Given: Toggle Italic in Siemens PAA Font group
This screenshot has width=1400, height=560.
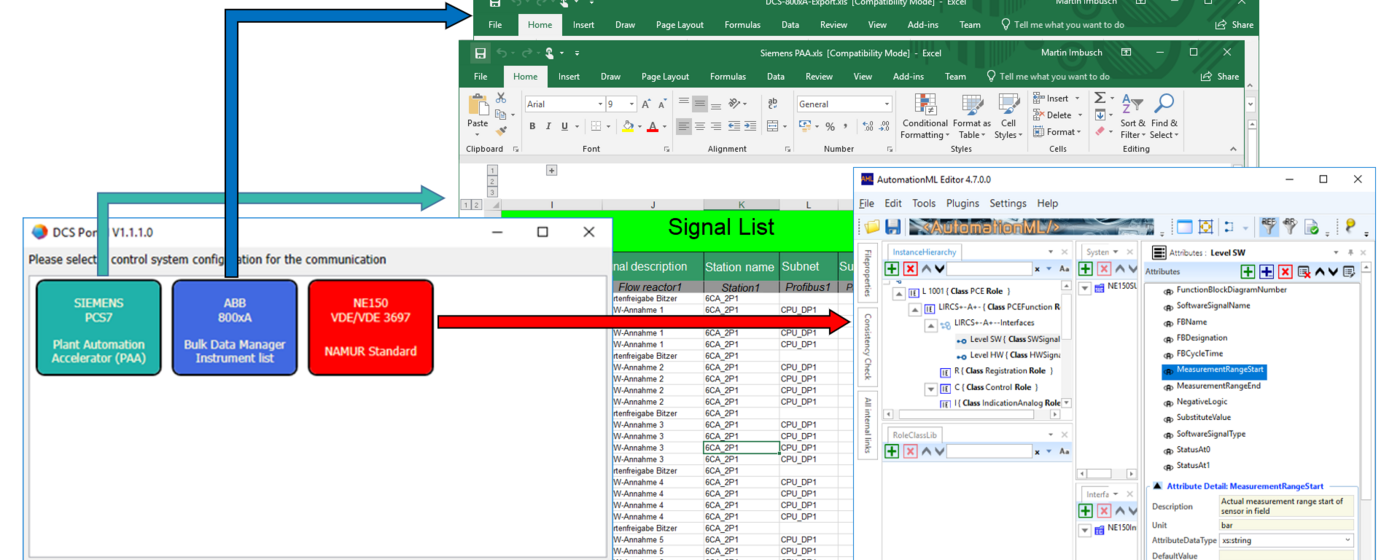Looking at the screenshot, I should pyautogui.click(x=548, y=127).
